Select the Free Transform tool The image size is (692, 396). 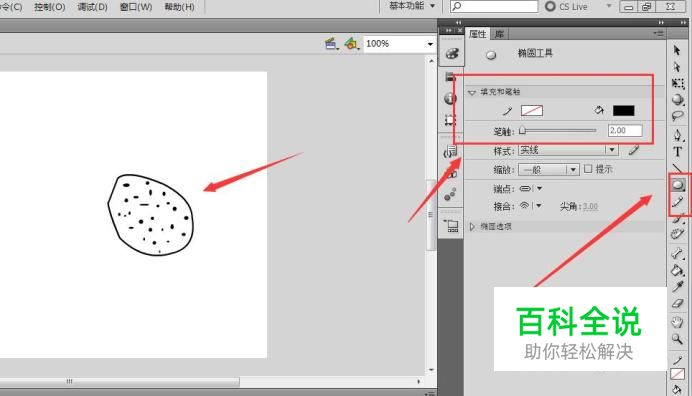click(677, 83)
